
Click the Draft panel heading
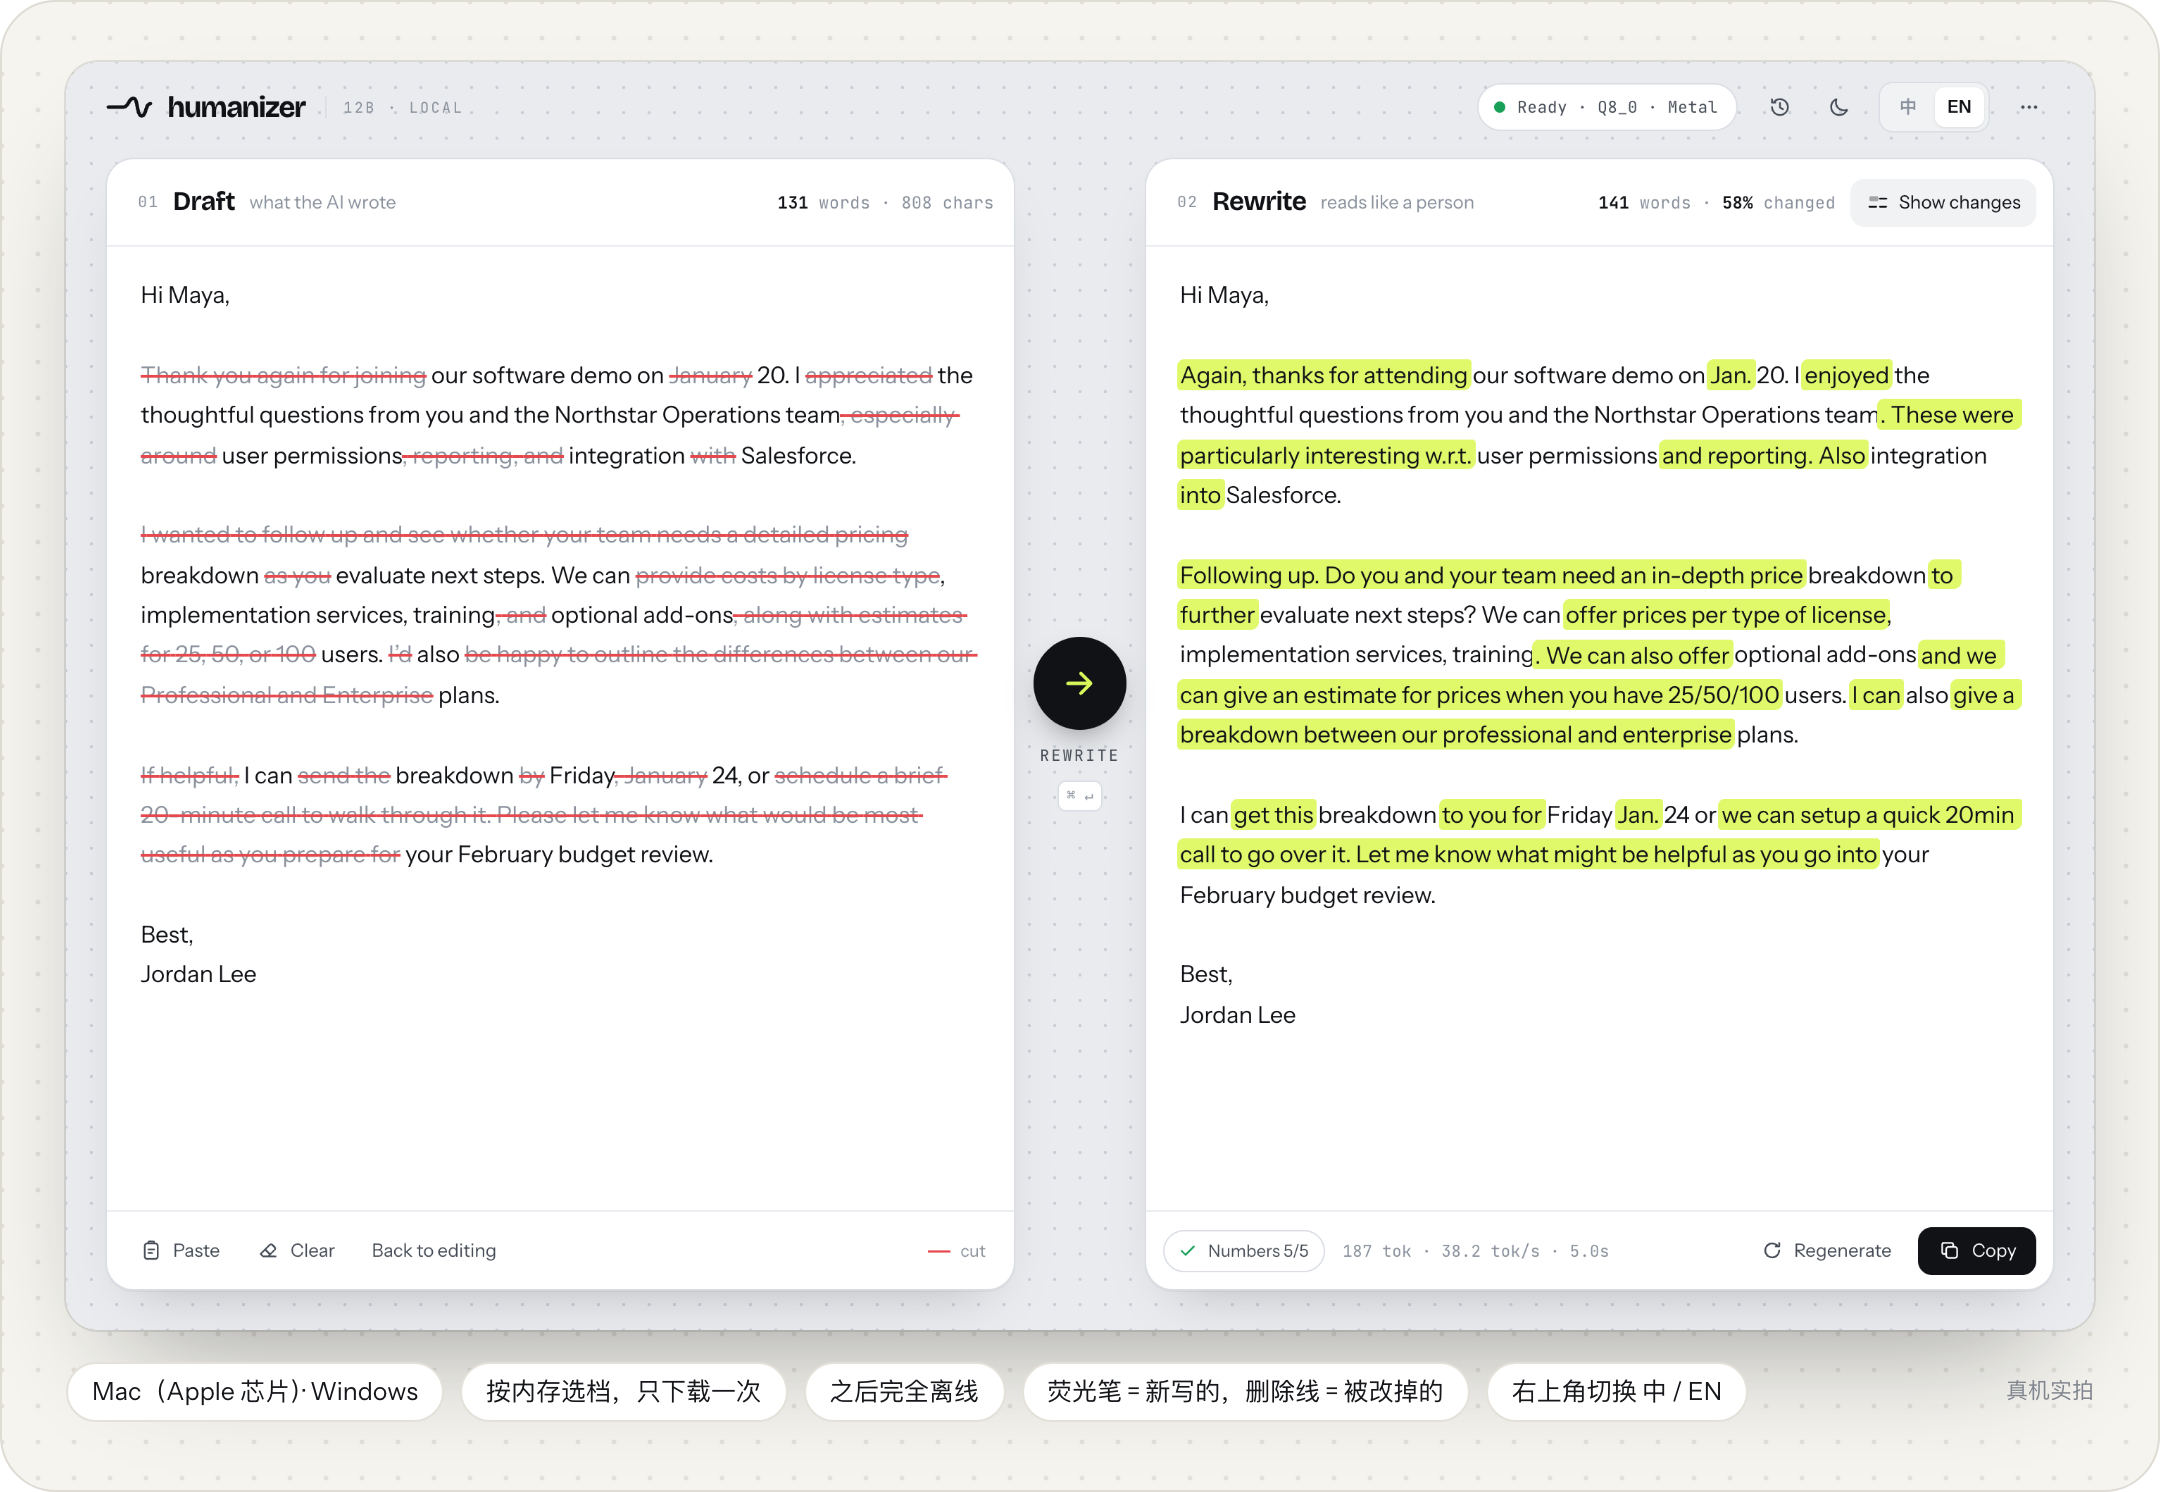[203, 202]
